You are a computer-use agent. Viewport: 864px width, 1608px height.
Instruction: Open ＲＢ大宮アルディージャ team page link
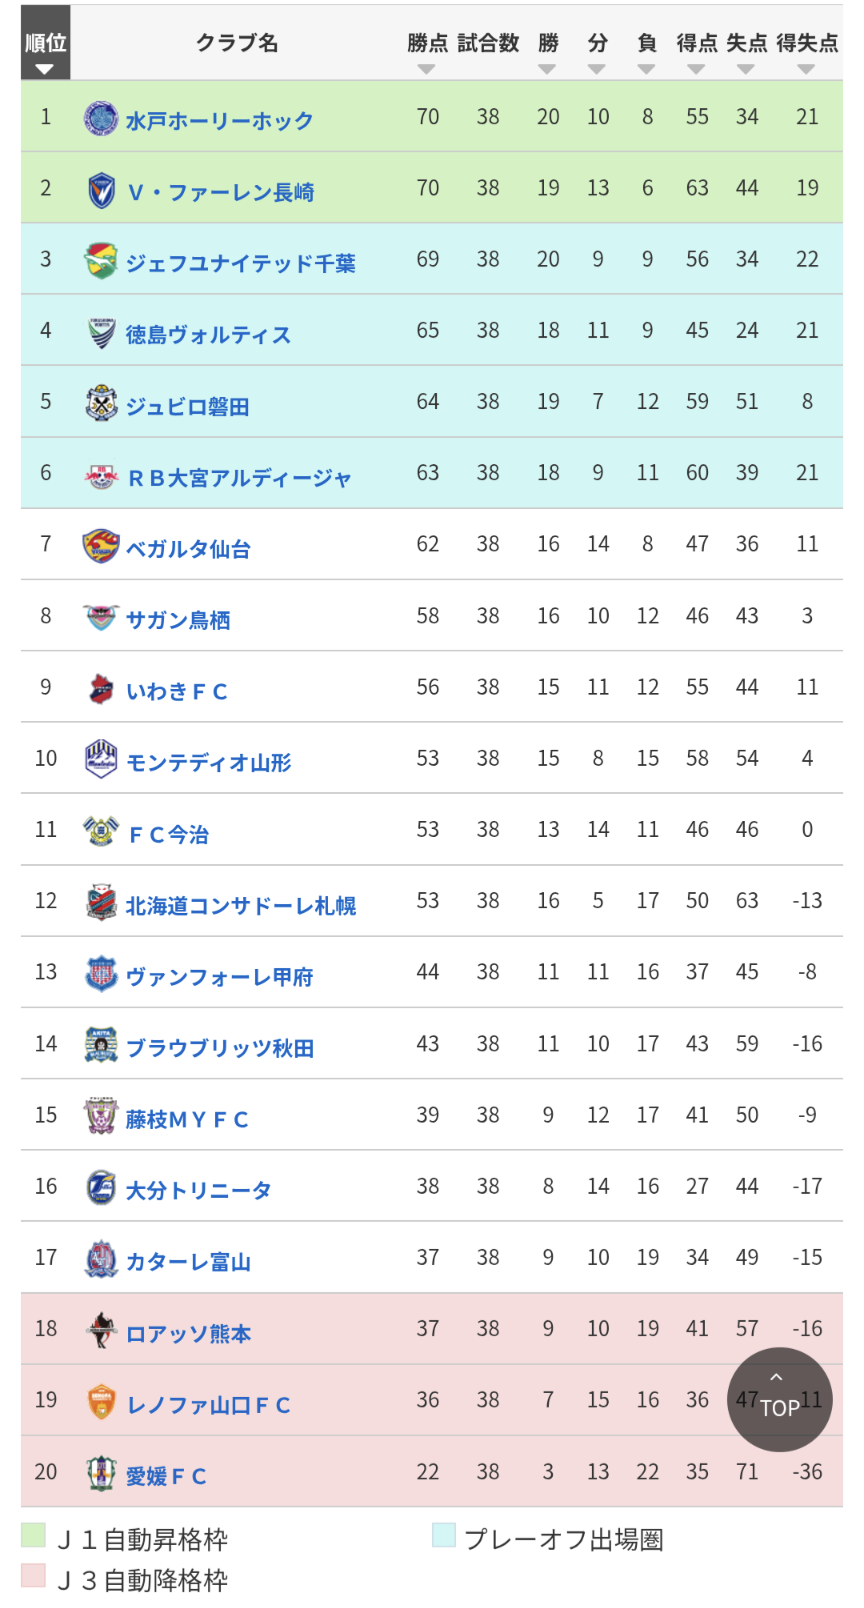[x=239, y=478]
